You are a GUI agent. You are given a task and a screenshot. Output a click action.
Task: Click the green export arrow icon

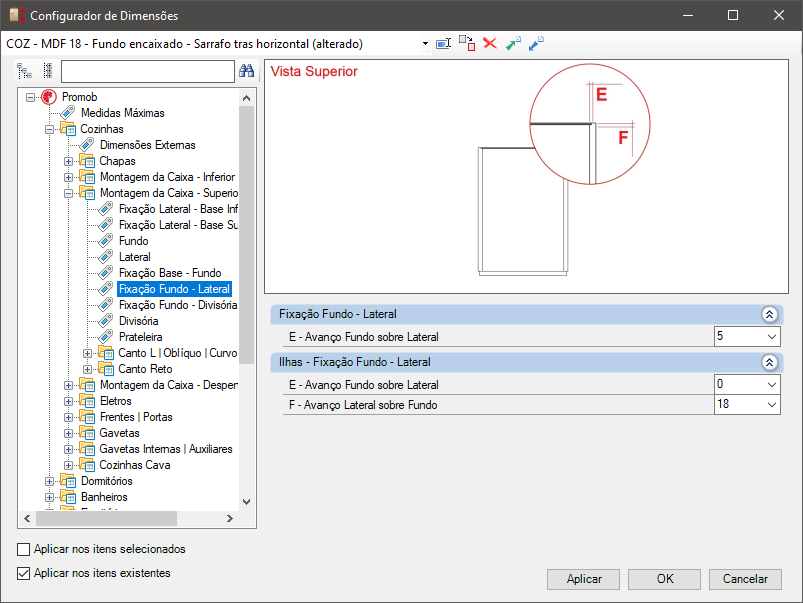tap(513, 44)
